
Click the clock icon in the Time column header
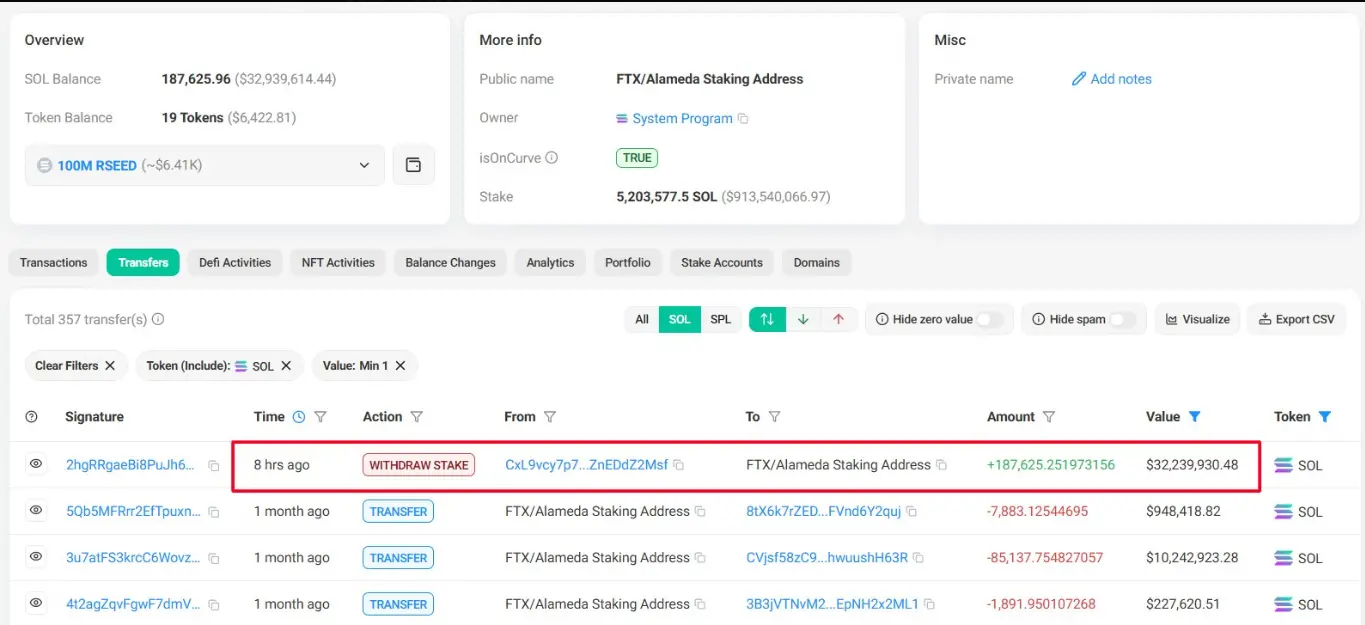tap(298, 417)
